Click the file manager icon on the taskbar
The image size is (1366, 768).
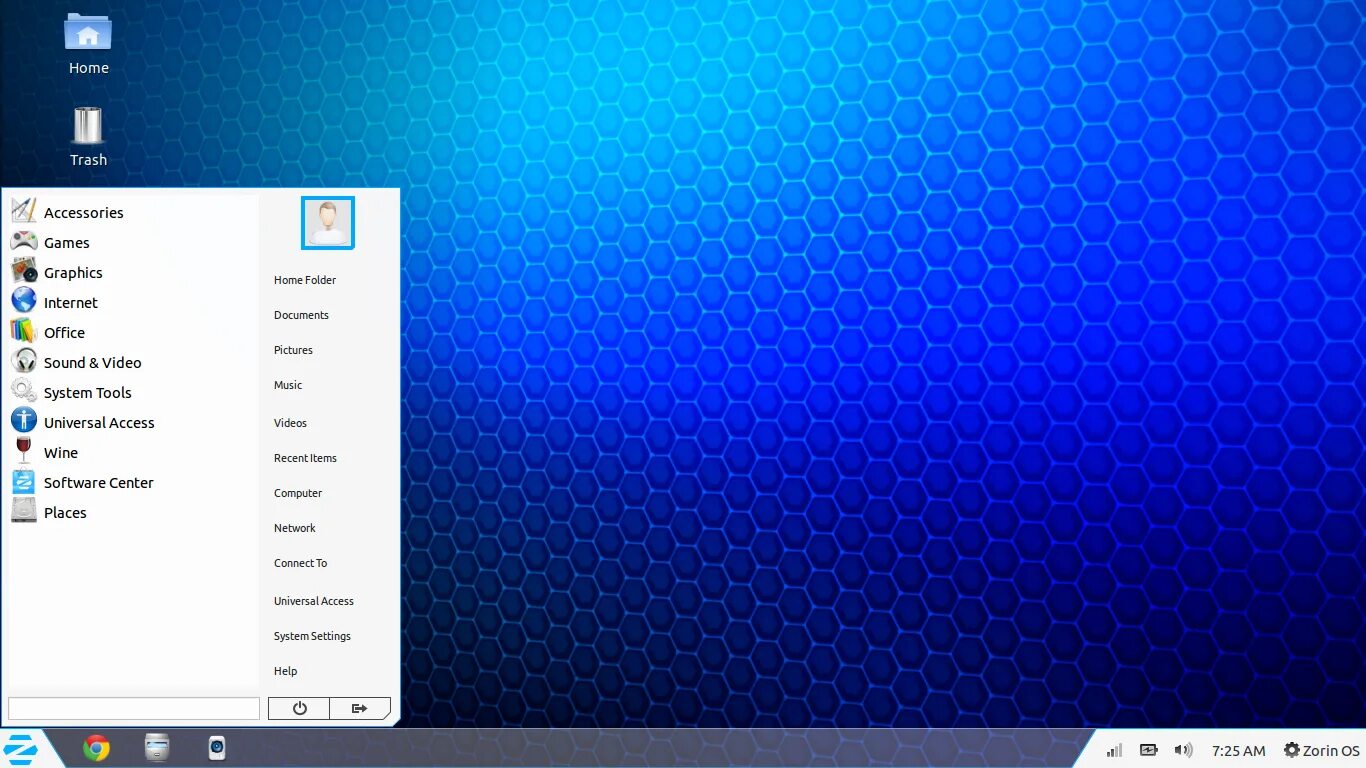click(157, 747)
